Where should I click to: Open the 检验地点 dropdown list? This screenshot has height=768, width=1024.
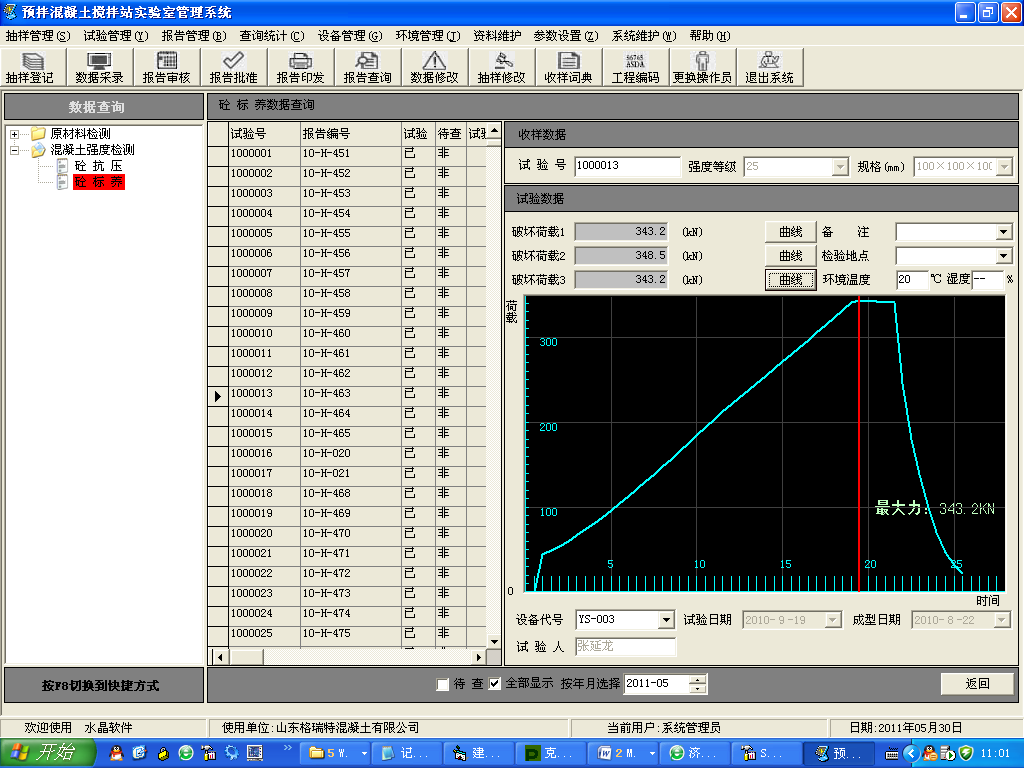pos(1004,256)
